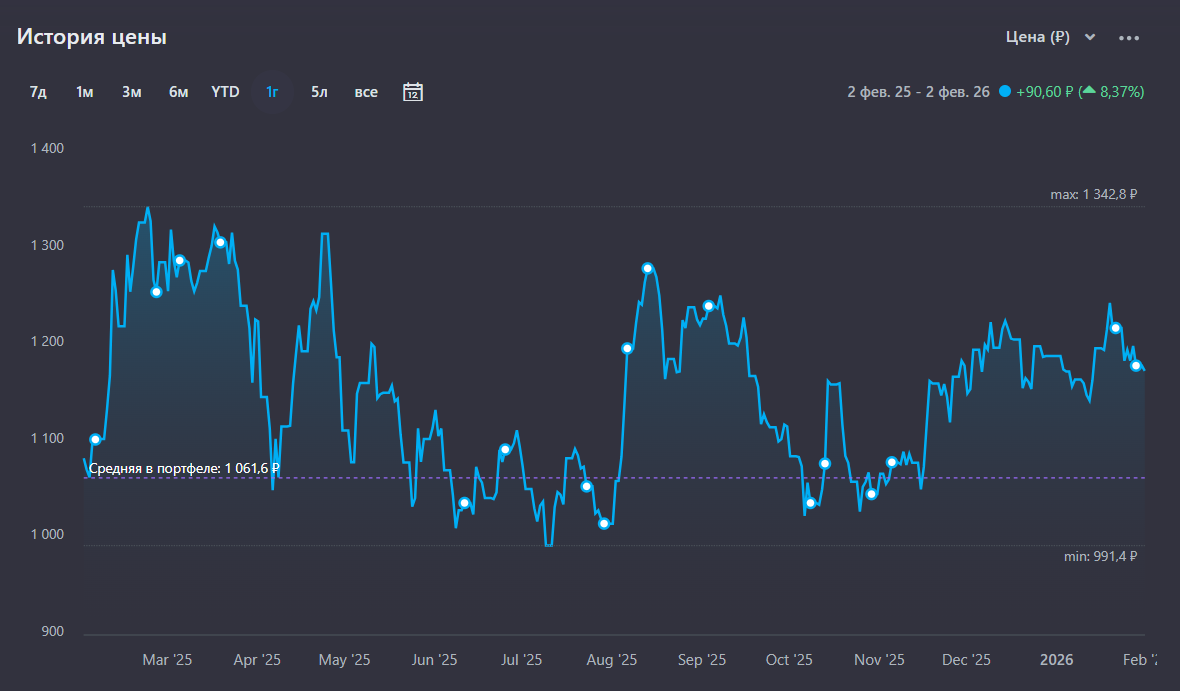The width and height of the screenshot is (1180, 691).
Task: Click the max: 1 342,8 ₽ label
Action: [x=1094, y=195]
